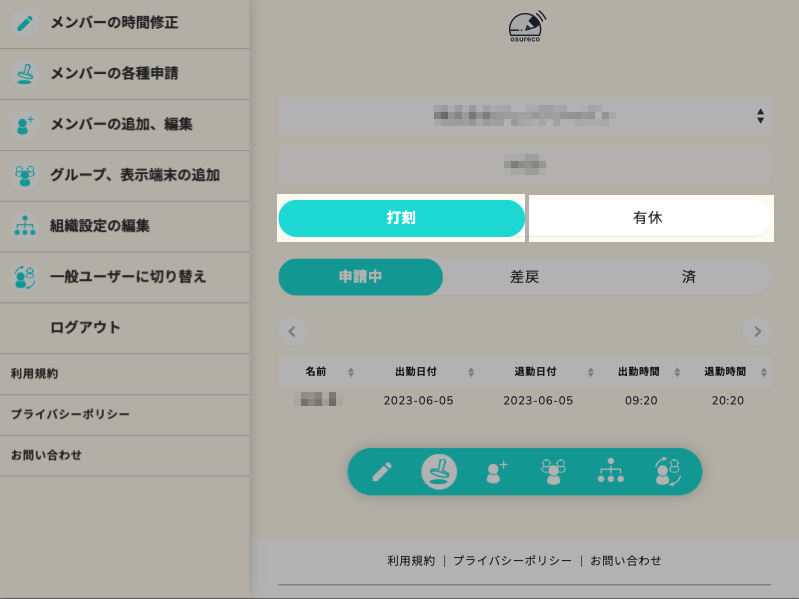Click the group icon in bottom toolbar
This screenshot has width=799, height=599.
(x=553, y=472)
